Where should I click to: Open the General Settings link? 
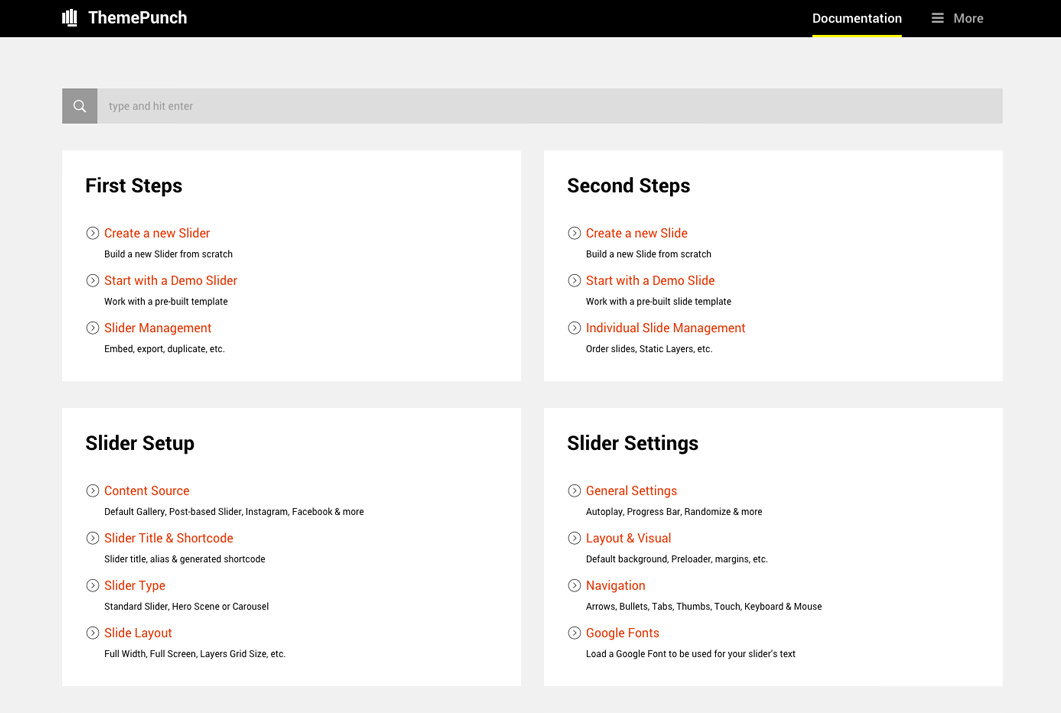[631, 491]
